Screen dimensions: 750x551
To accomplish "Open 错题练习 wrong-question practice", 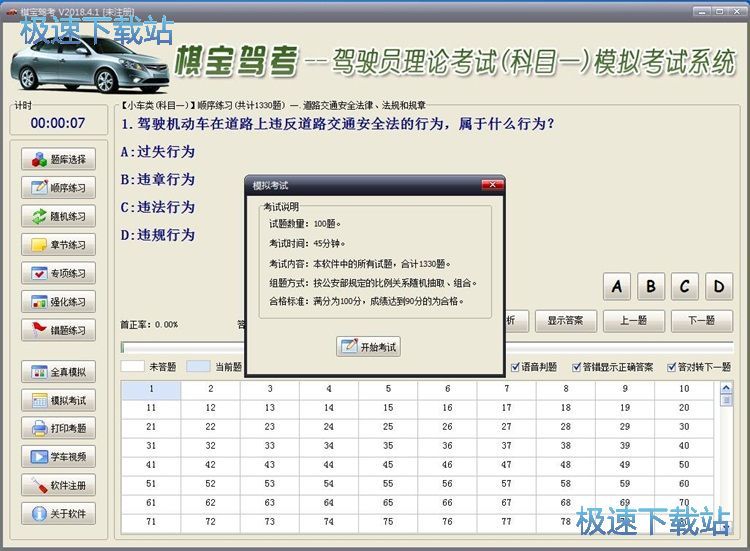I will tap(58, 330).
